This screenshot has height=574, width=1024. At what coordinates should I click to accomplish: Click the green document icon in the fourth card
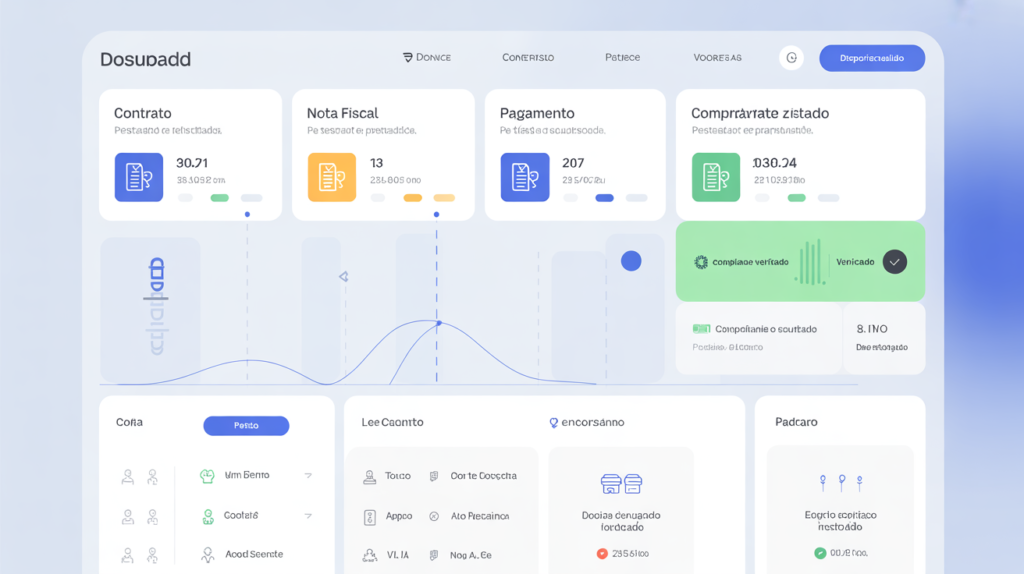[716, 177]
